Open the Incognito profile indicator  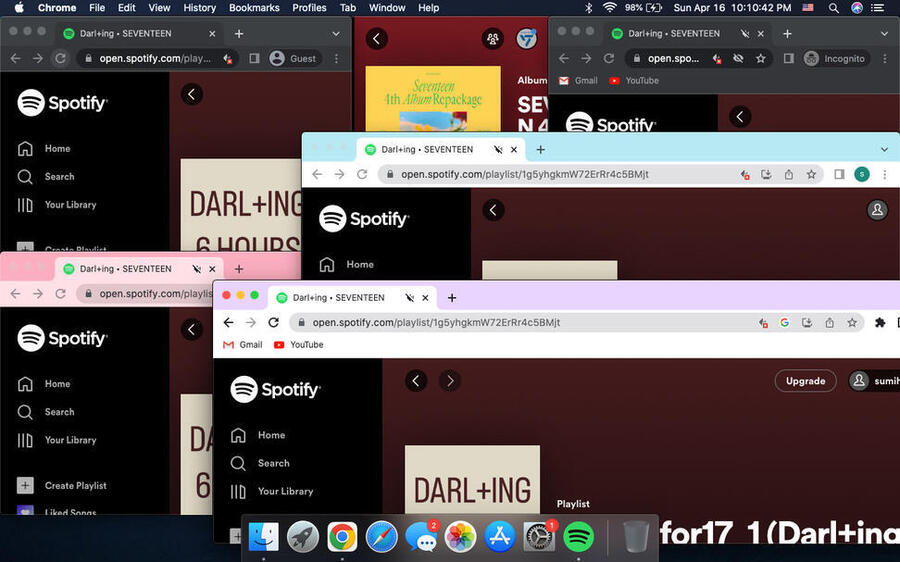pos(834,58)
